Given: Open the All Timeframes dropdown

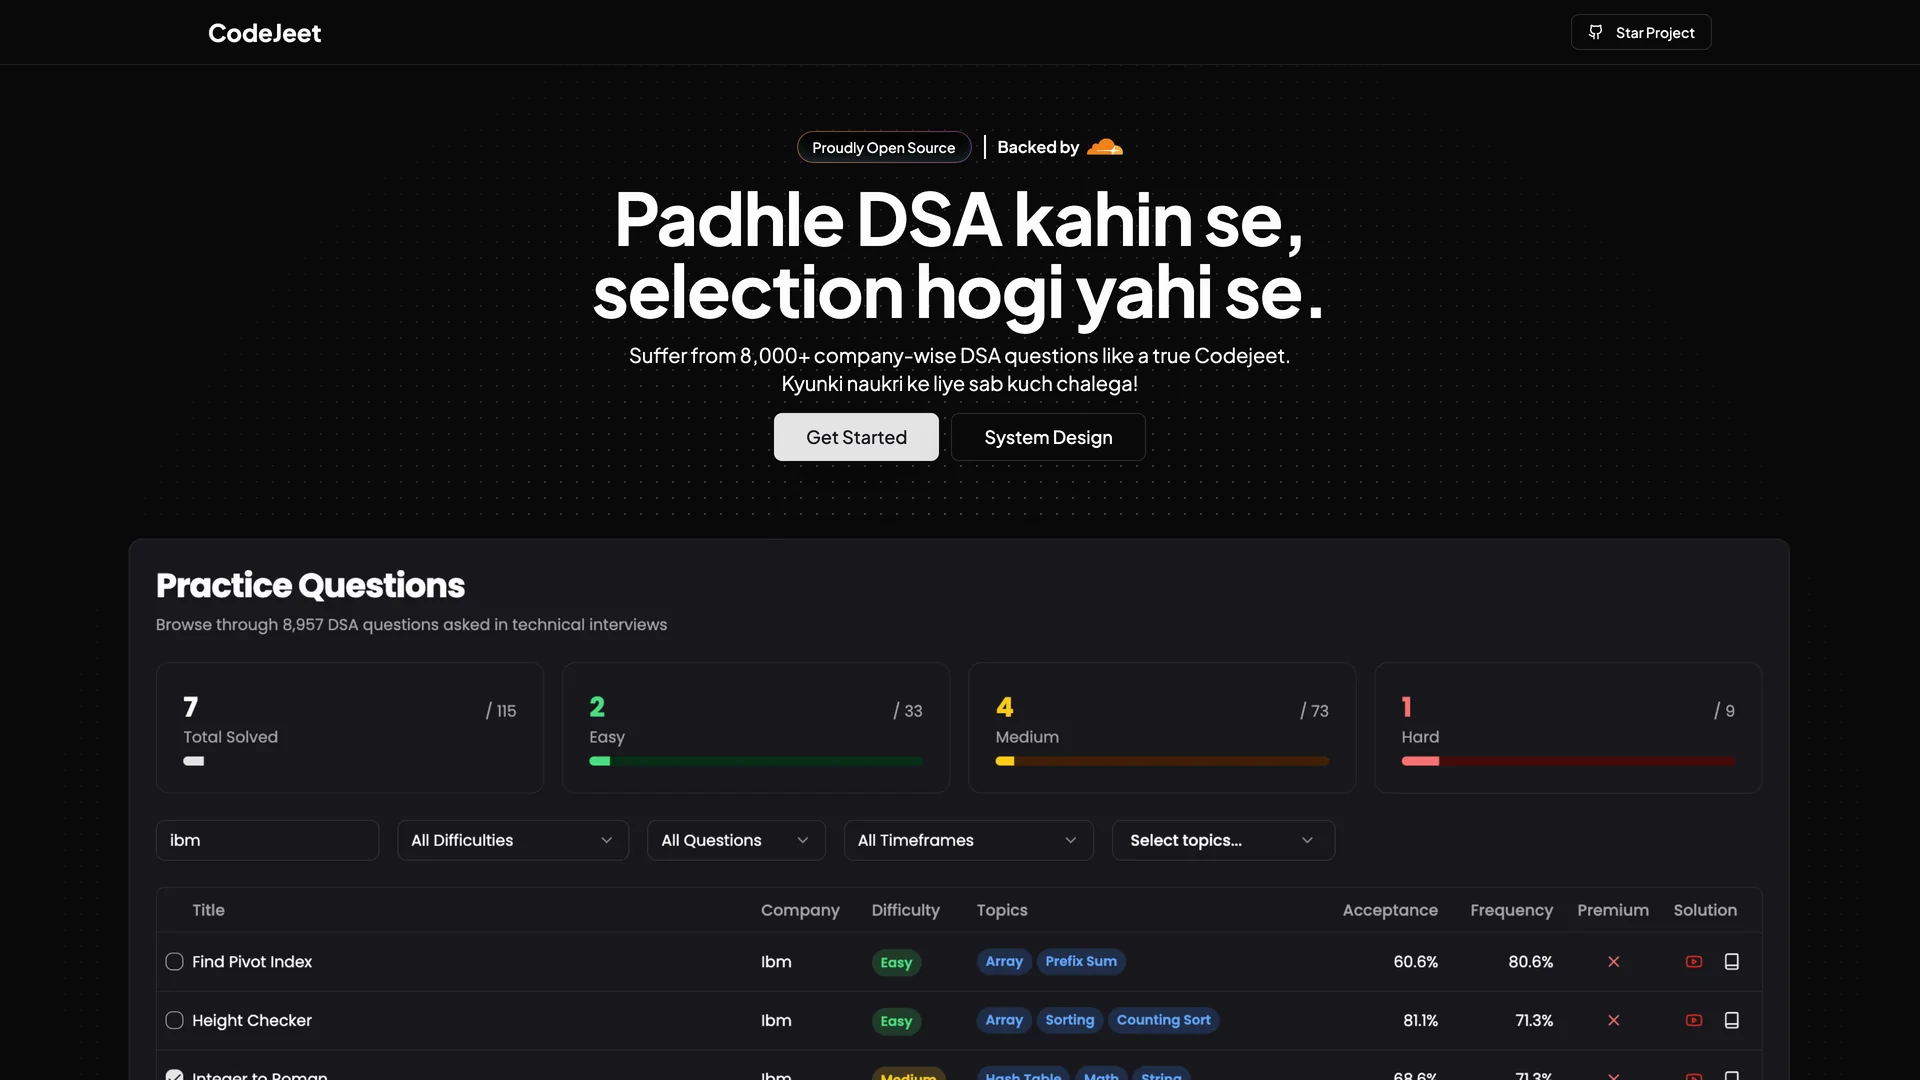Looking at the screenshot, I should [967, 840].
